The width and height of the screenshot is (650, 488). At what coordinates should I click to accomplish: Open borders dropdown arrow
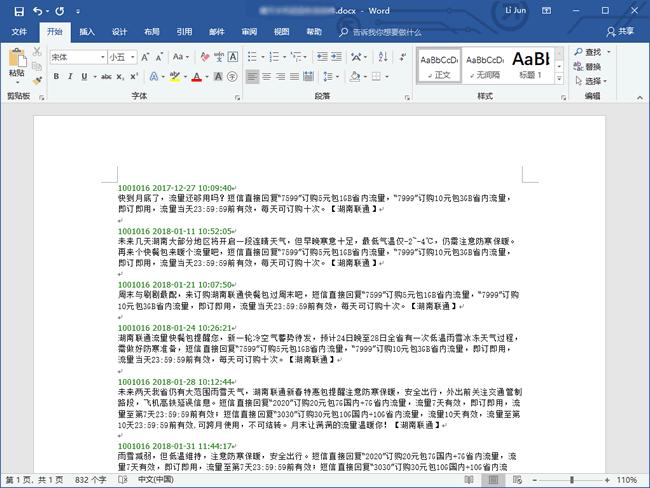coord(387,77)
